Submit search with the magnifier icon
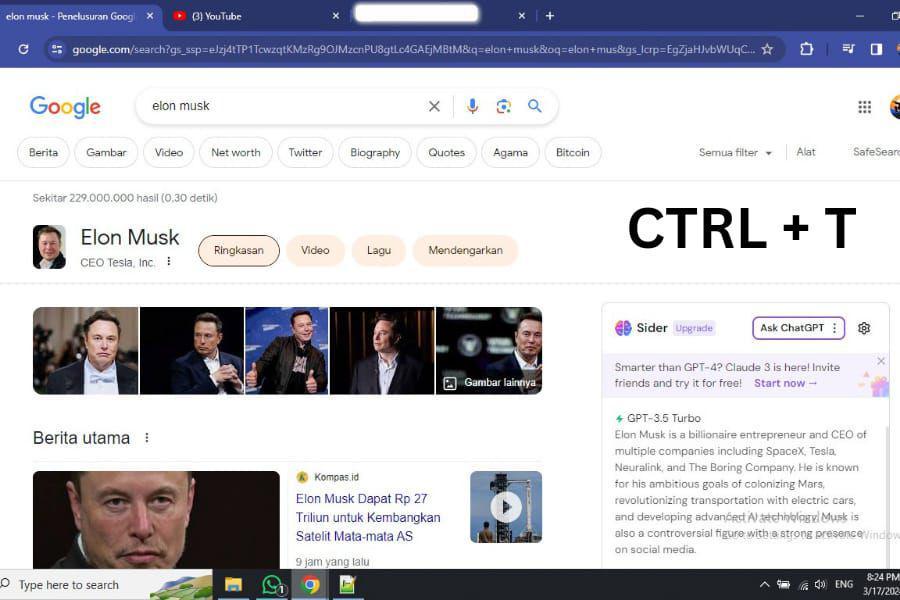The image size is (900, 600). pyautogui.click(x=535, y=106)
